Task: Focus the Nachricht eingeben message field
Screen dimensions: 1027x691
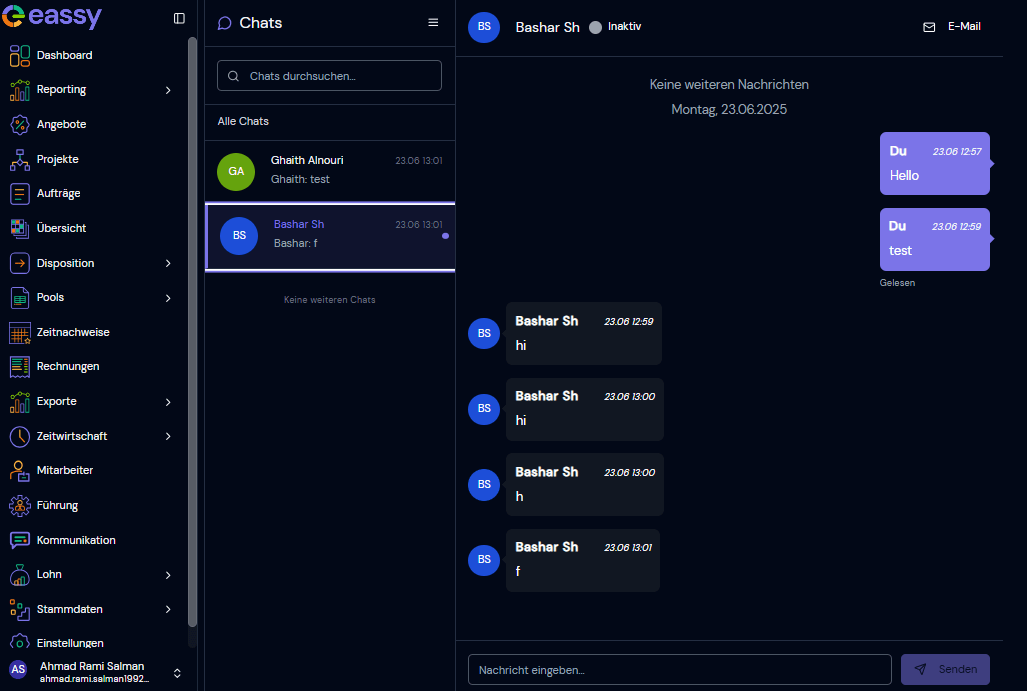Action: [x=679, y=669]
